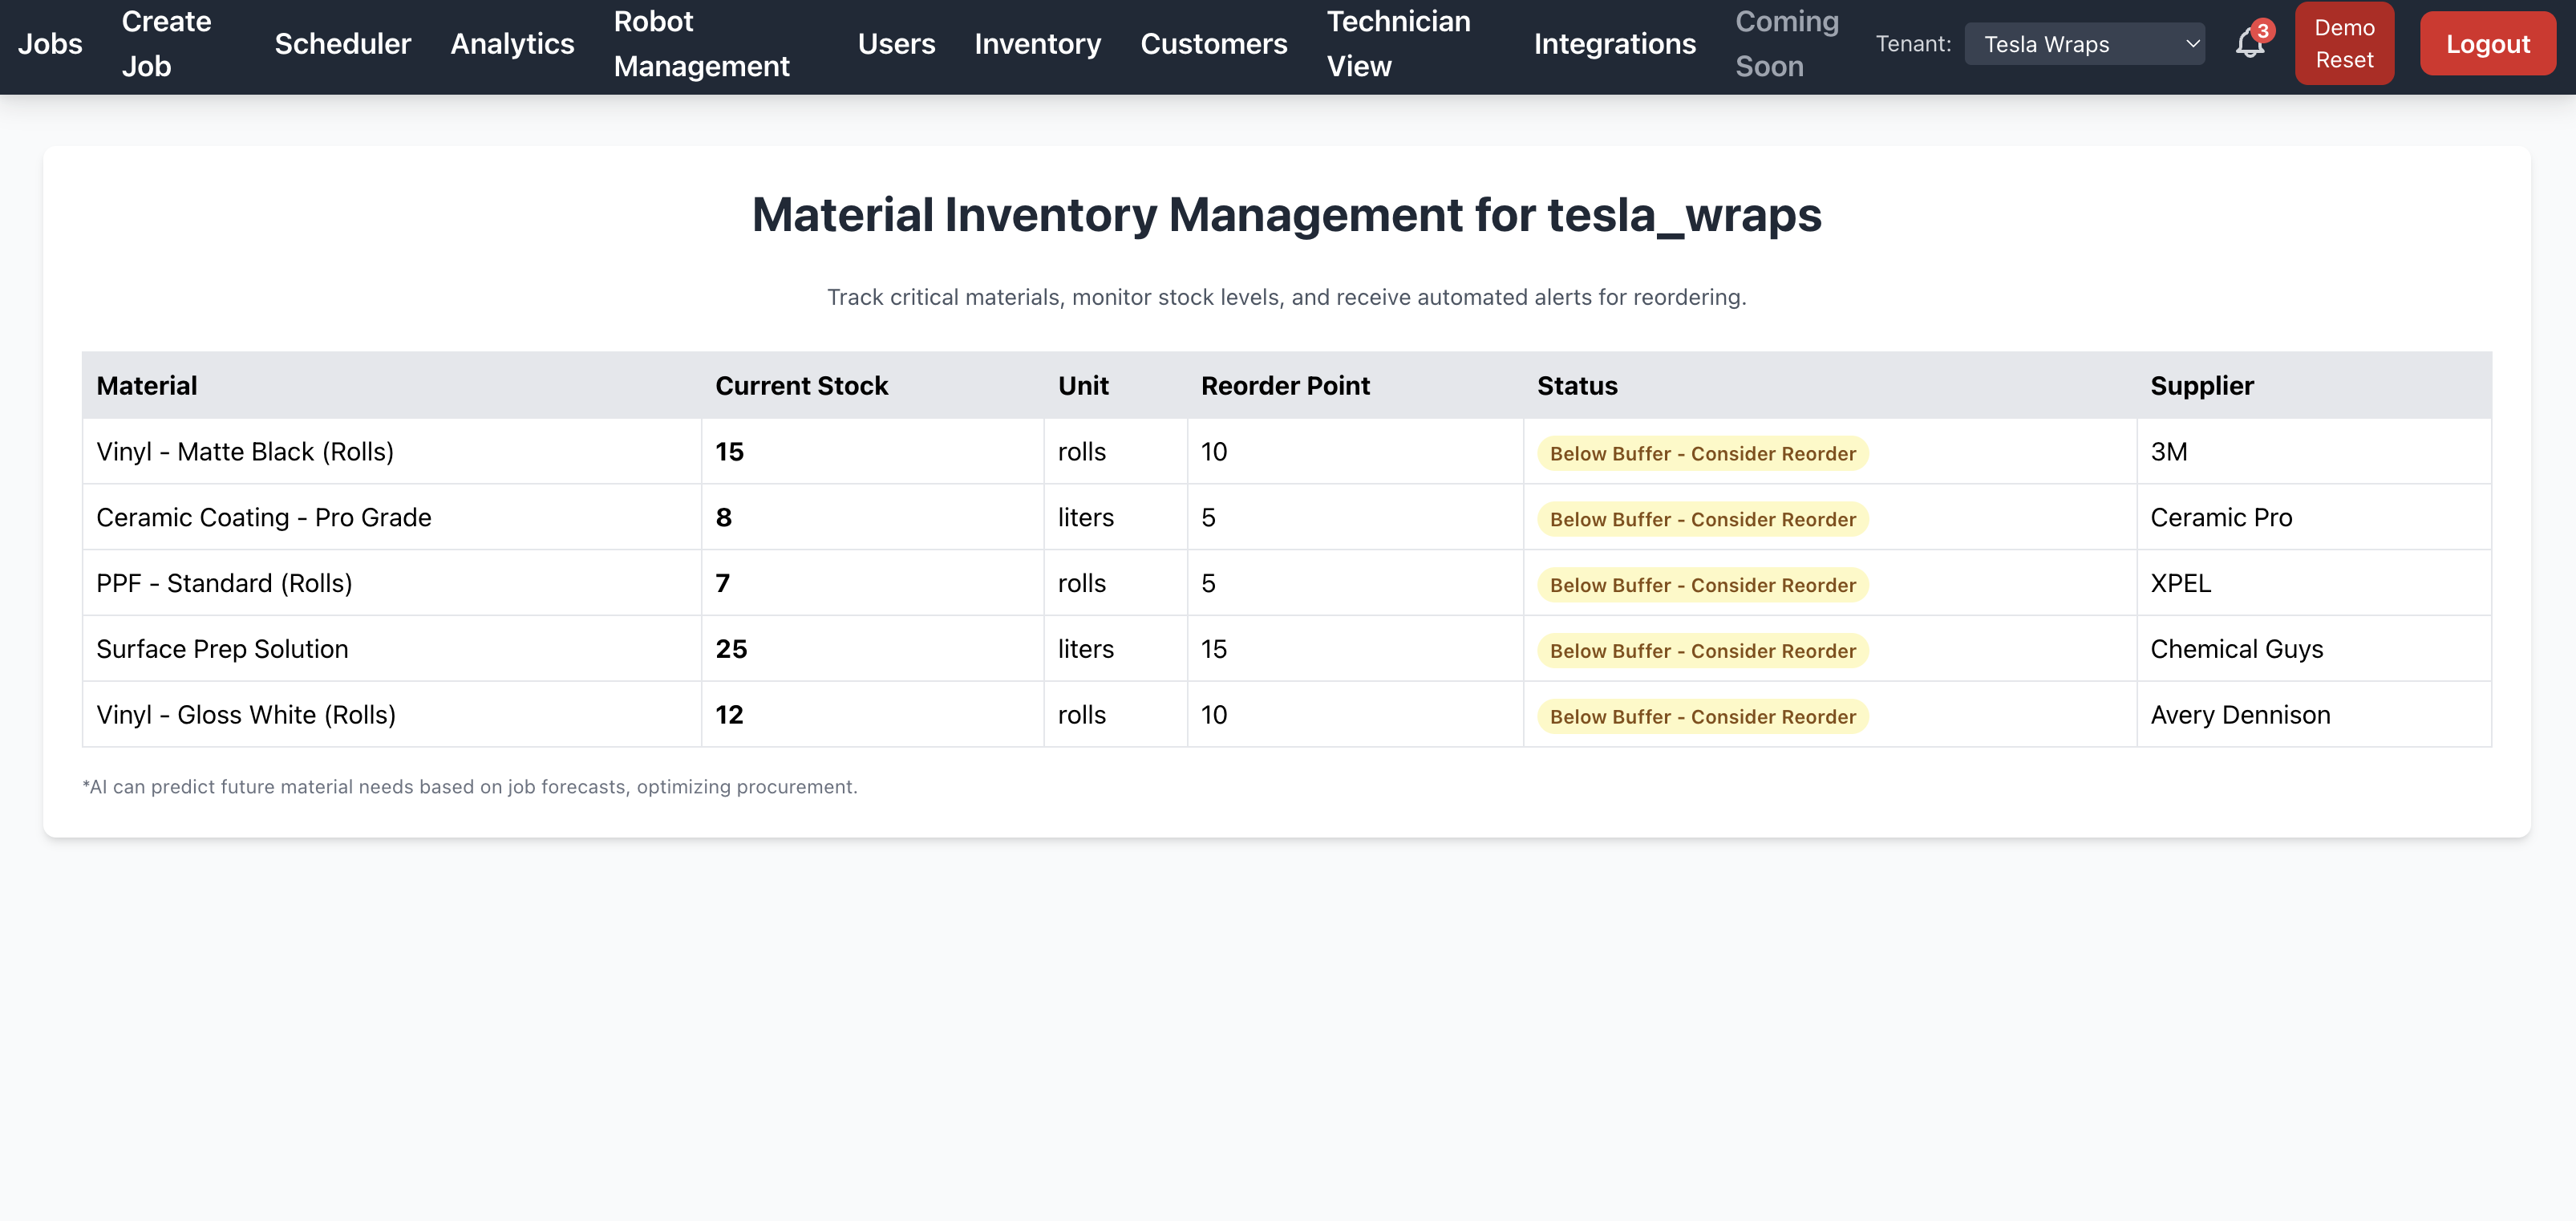Click stock value 15 for Matte Black
The width and height of the screenshot is (2576, 1221).
729,452
